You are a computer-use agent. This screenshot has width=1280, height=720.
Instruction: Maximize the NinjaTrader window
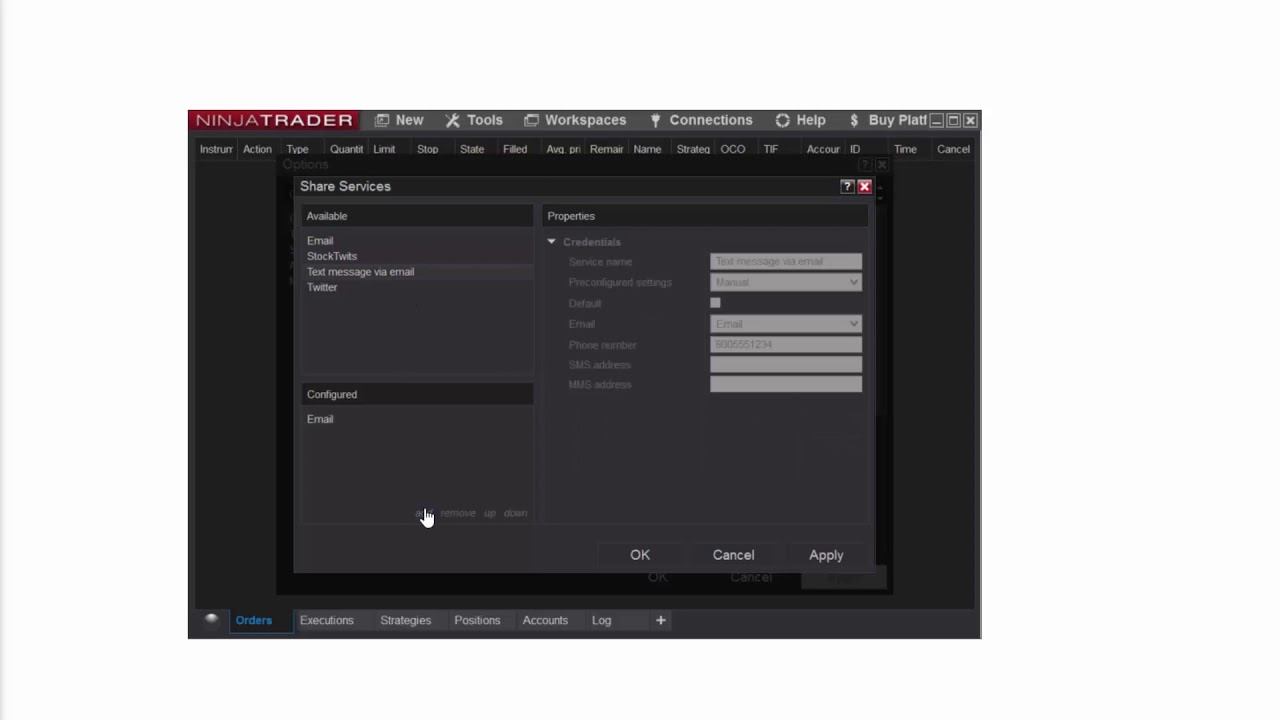(x=953, y=120)
